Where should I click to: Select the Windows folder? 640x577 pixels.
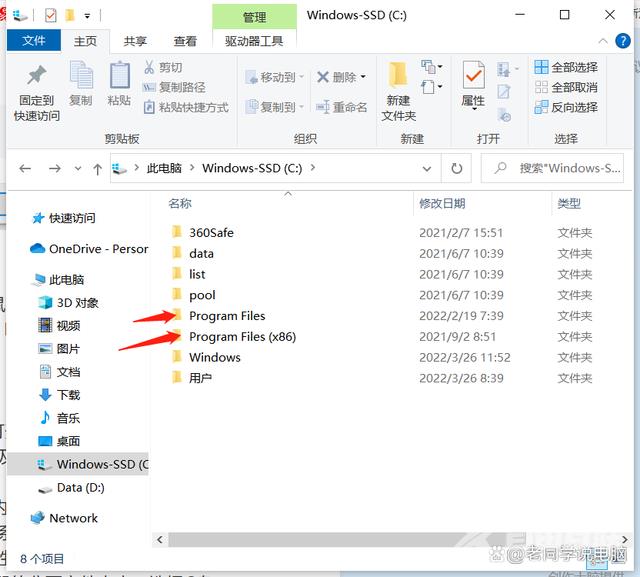pyautogui.click(x=215, y=357)
